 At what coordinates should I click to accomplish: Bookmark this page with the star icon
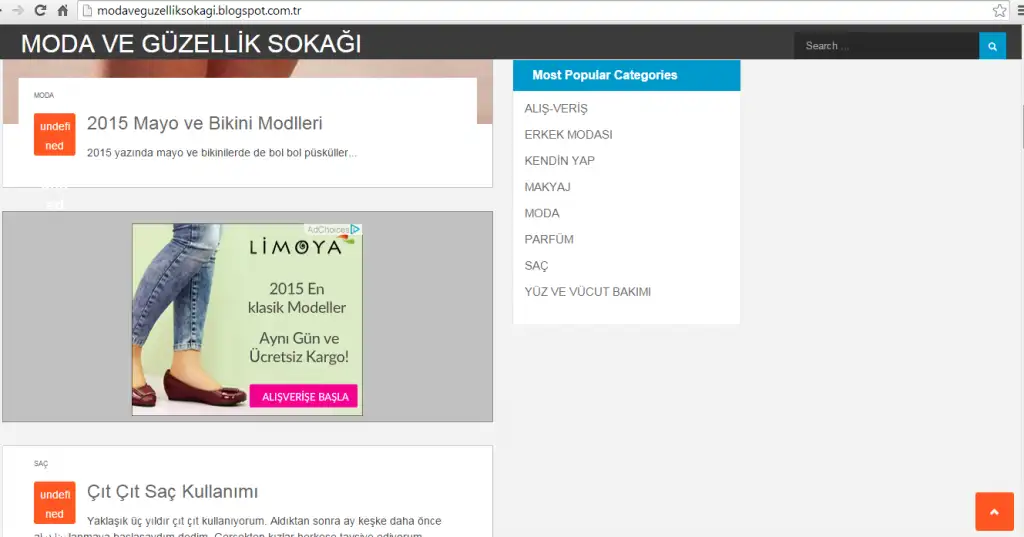pos(999,10)
